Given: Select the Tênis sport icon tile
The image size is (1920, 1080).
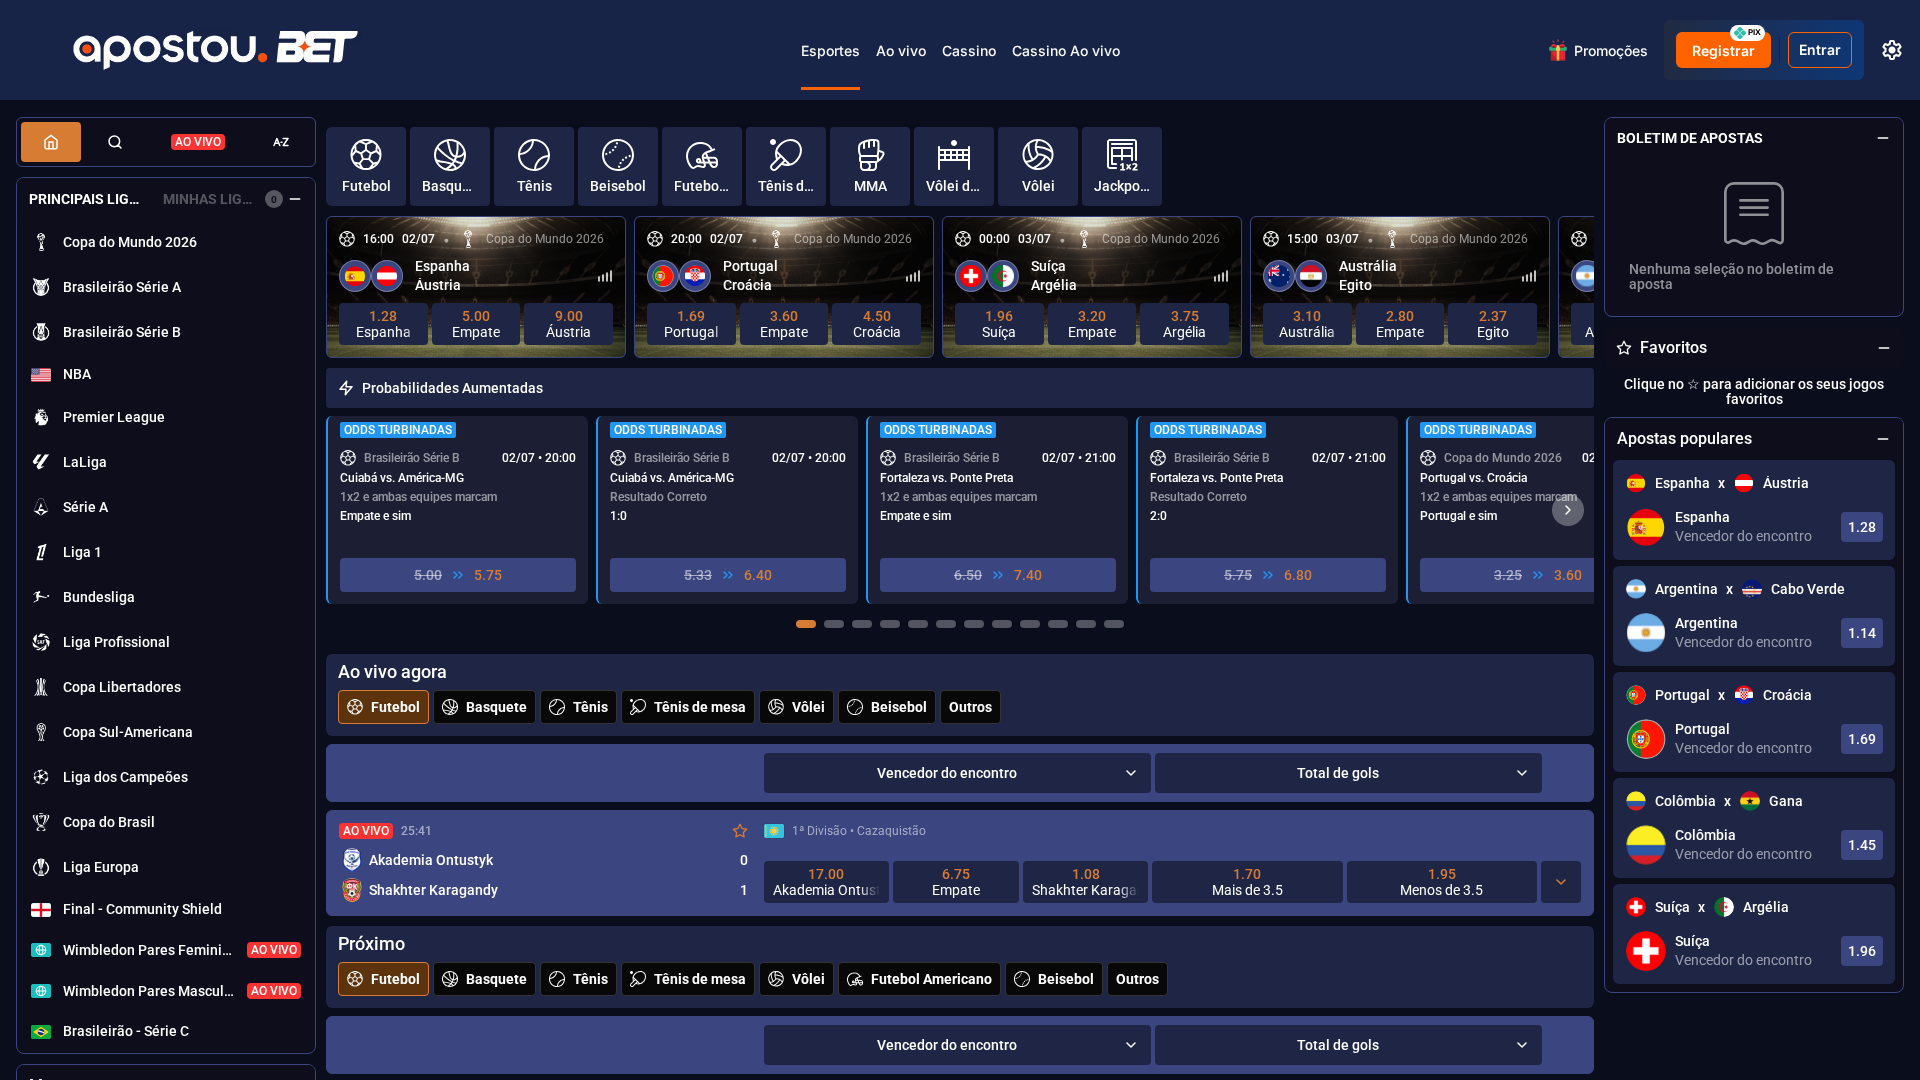Looking at the screenshot, I should 534,166.
